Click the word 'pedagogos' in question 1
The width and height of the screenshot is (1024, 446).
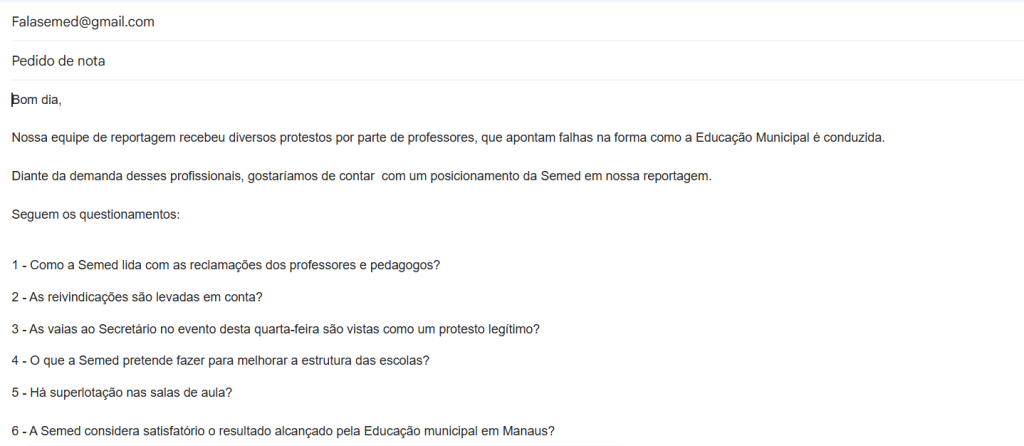pos(405,265)
